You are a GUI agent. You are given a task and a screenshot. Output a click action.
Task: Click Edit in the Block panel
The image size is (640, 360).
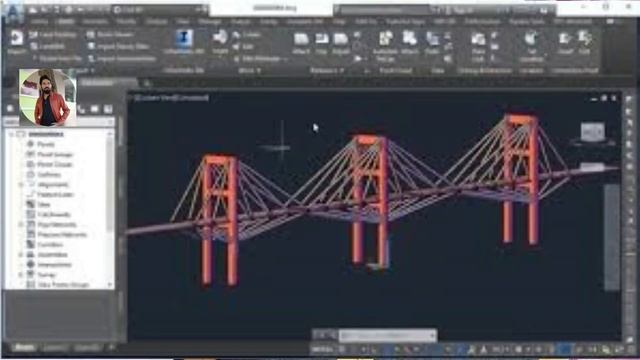pyautogui.click(x=243, y=47)
